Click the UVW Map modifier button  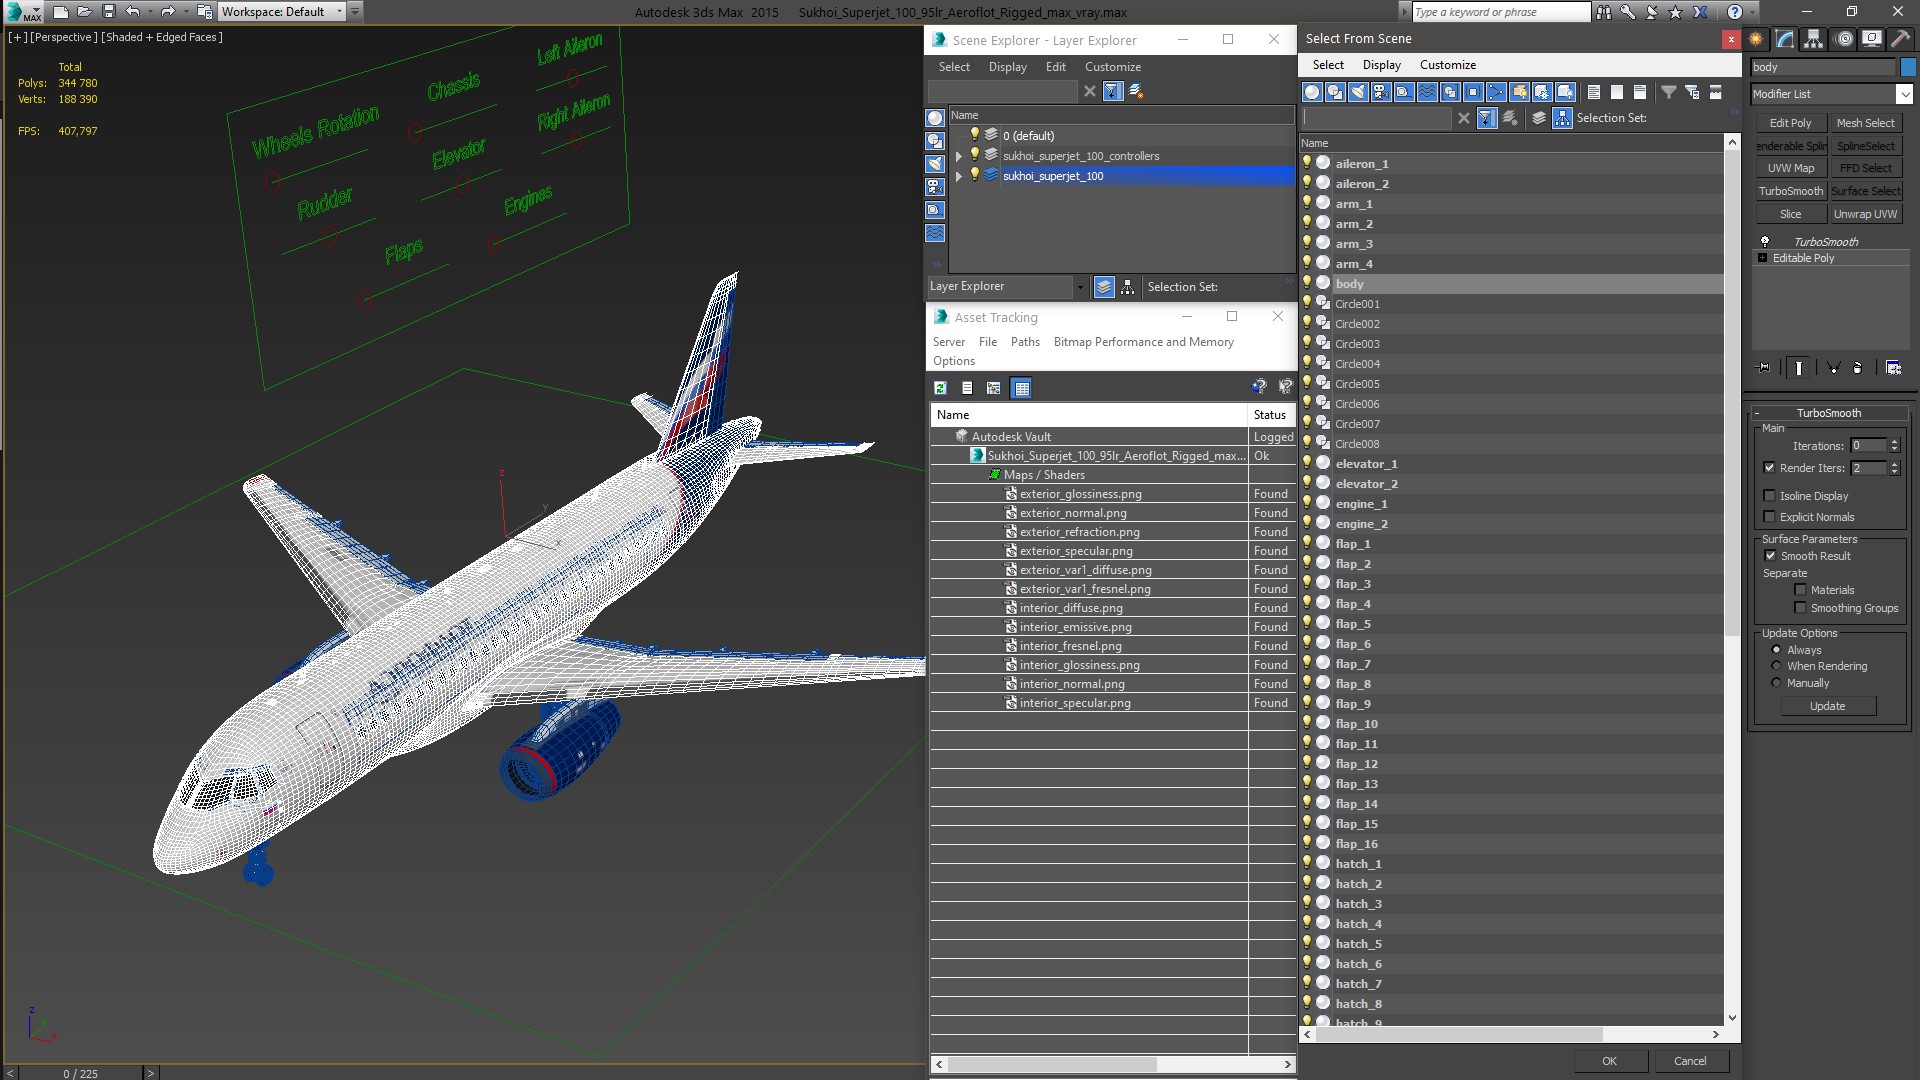coord(1790,168)
